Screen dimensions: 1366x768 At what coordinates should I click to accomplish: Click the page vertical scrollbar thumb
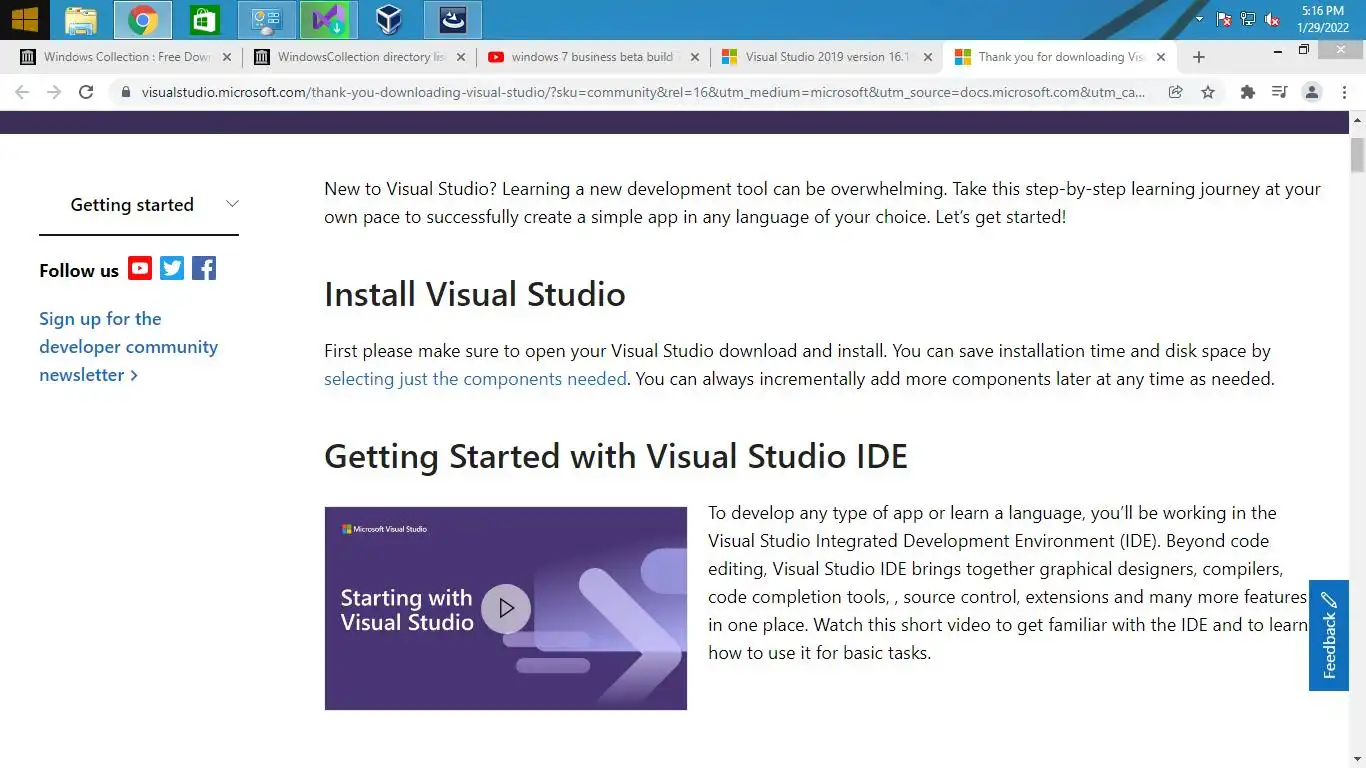pyautogui.click(x=1357, y=155)
